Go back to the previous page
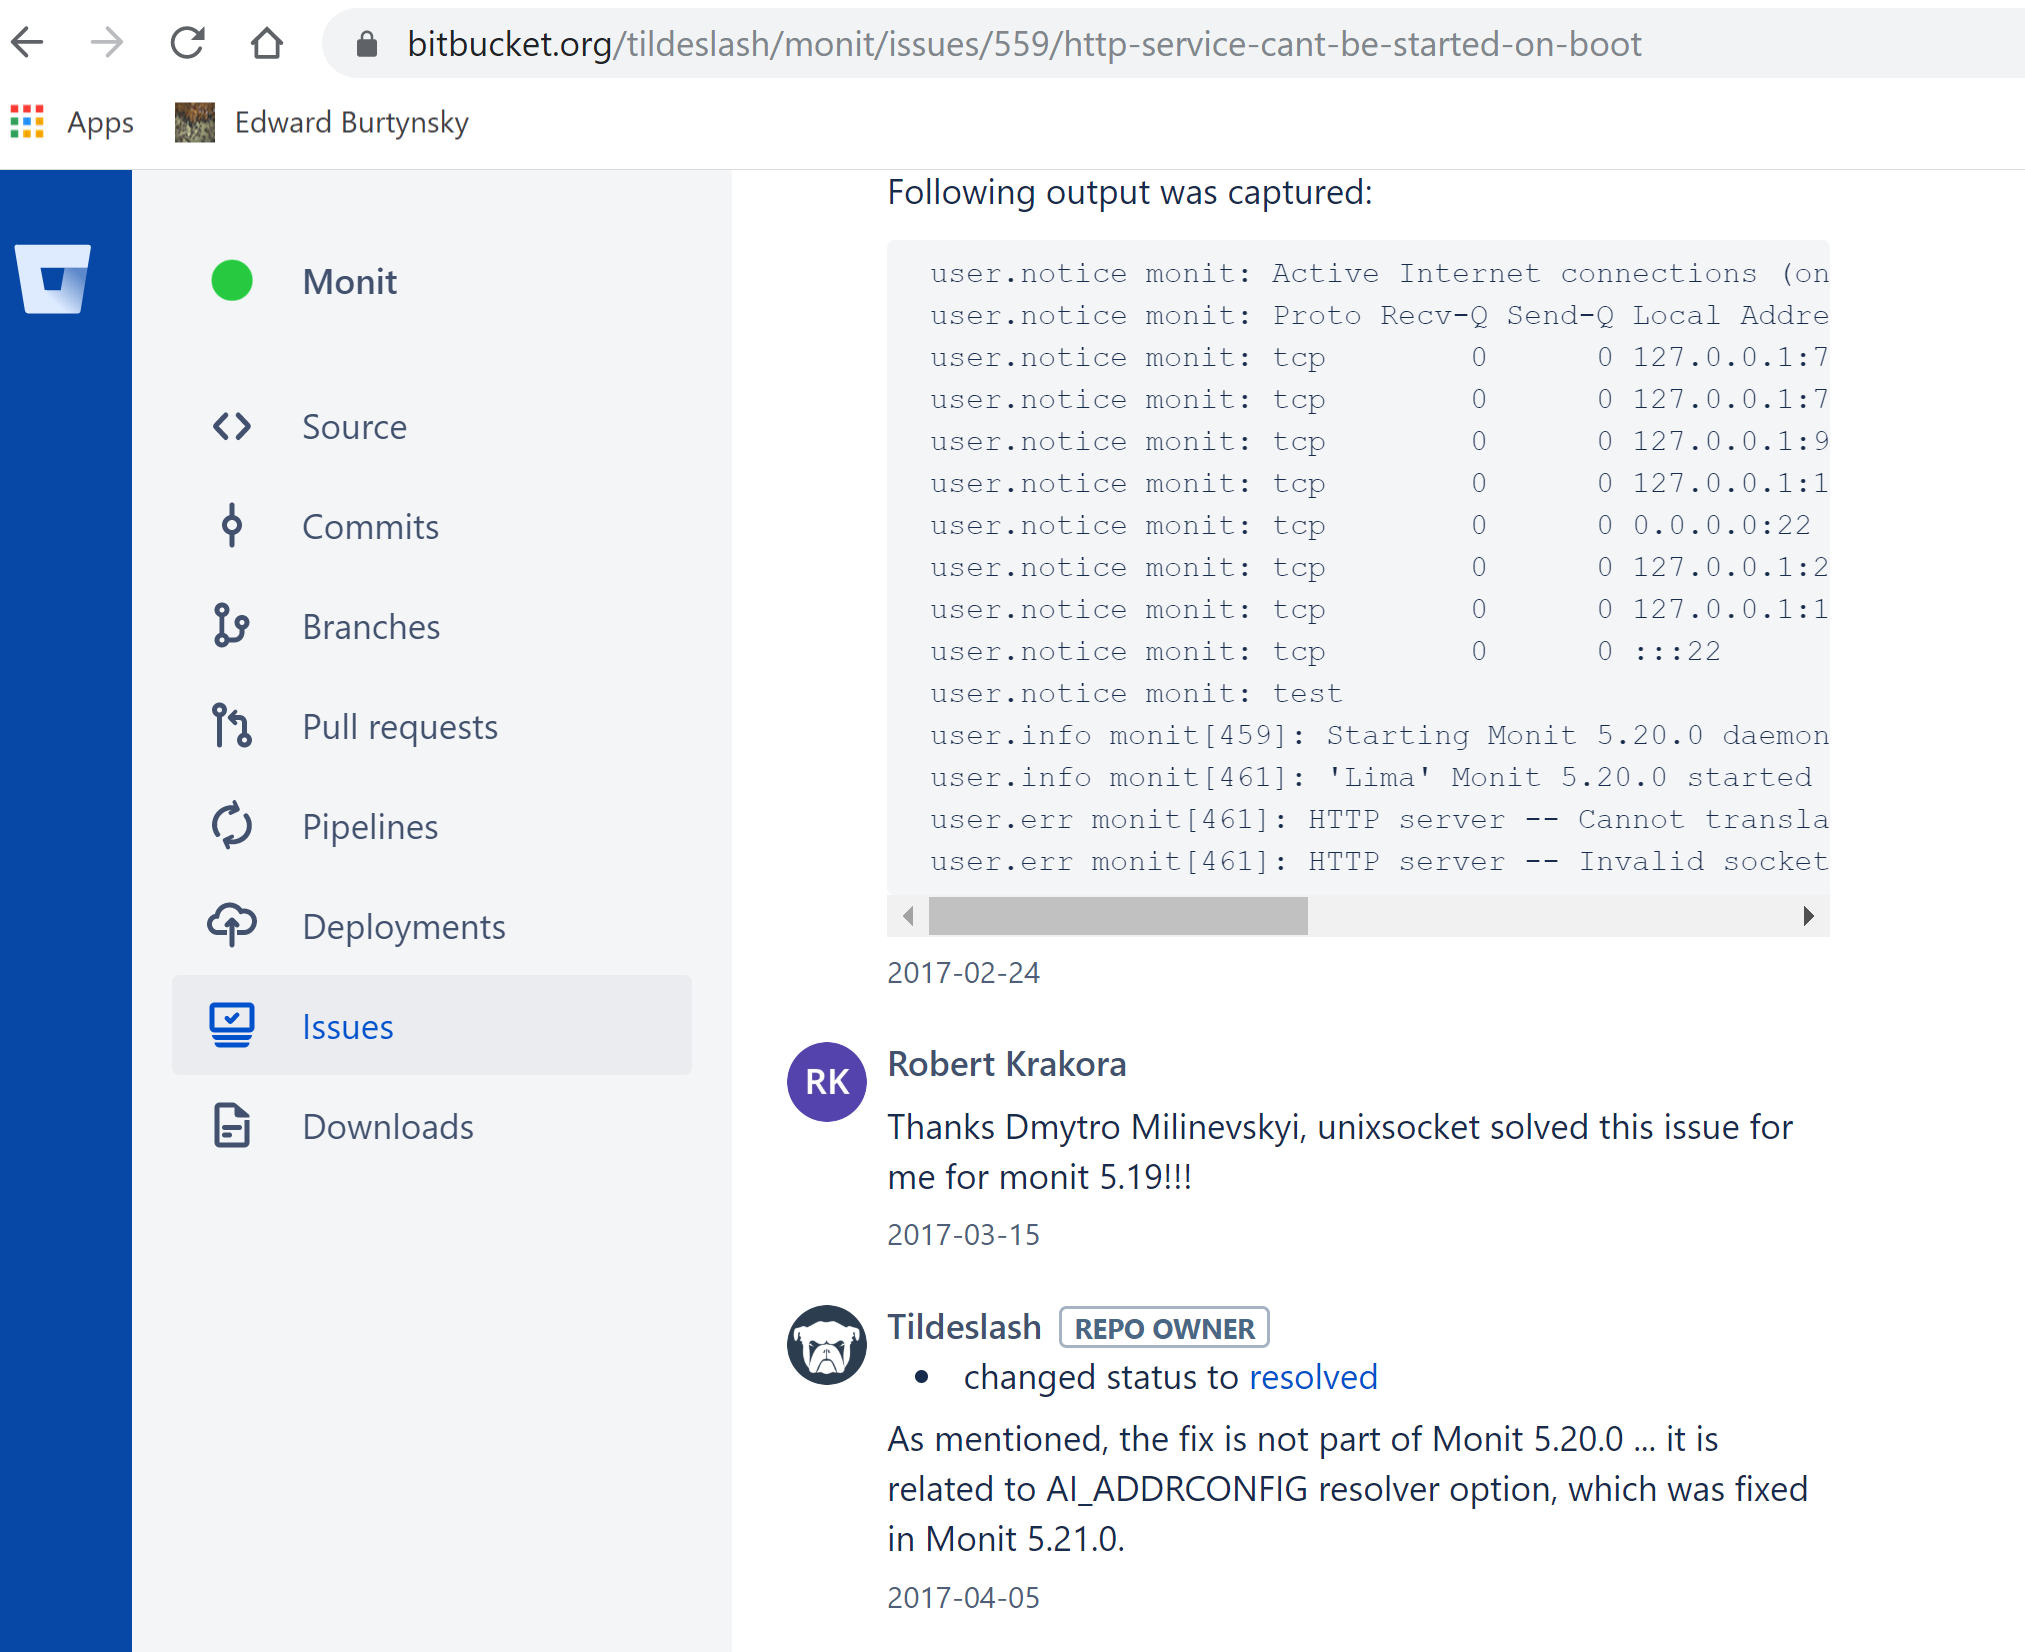Image resolution: width=2025 pixels, height=1652 pixels. [x=28, y=43]
